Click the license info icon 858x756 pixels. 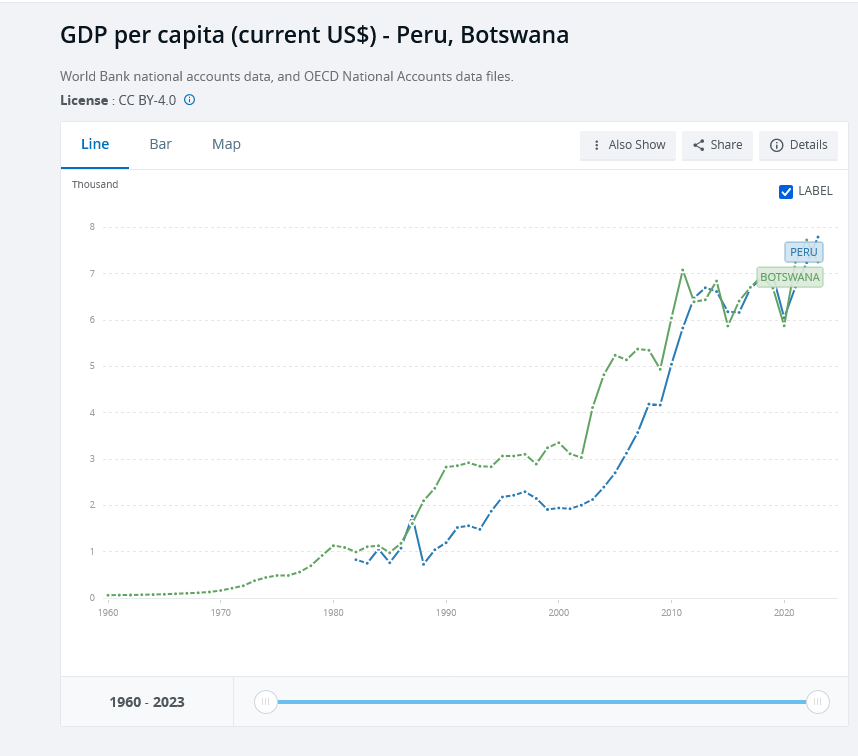pyautogui.click(x=190, y=100)
